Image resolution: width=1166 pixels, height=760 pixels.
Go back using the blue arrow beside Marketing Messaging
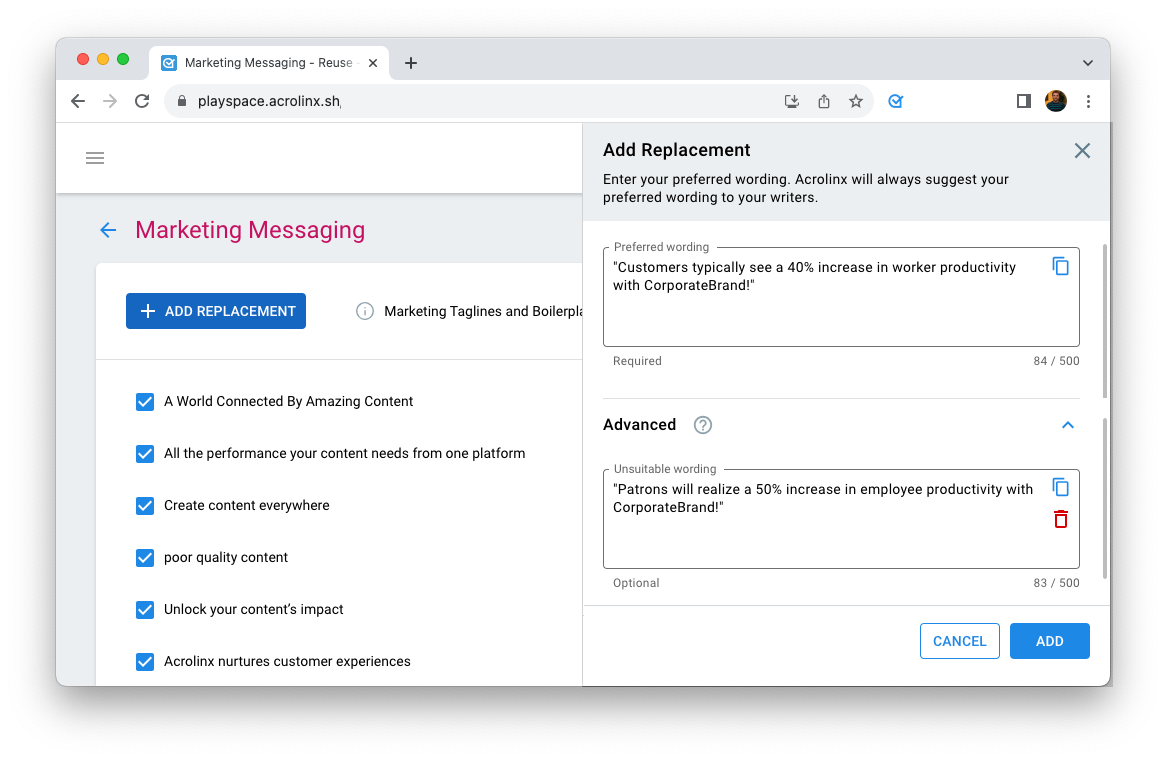(108, 230)
